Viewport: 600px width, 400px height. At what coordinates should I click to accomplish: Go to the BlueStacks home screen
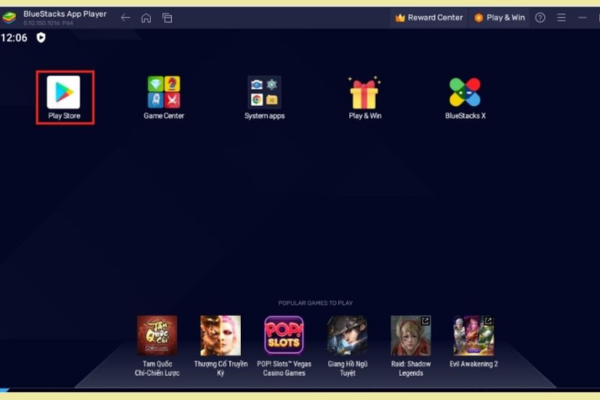(x=146, y=18)
